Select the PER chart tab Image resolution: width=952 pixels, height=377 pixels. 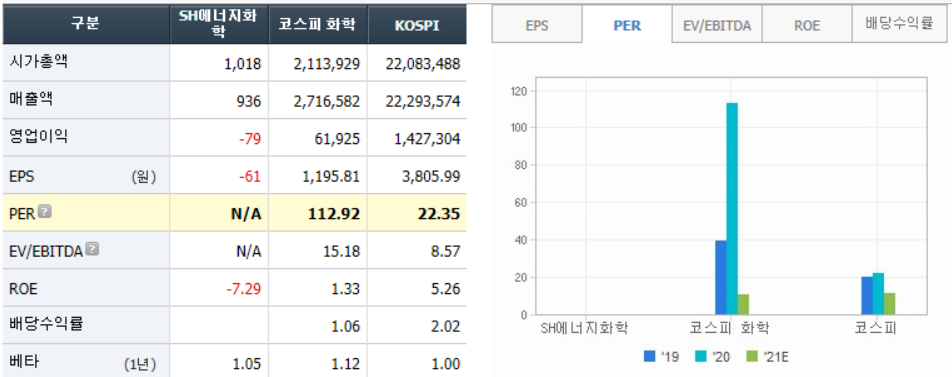627,25
